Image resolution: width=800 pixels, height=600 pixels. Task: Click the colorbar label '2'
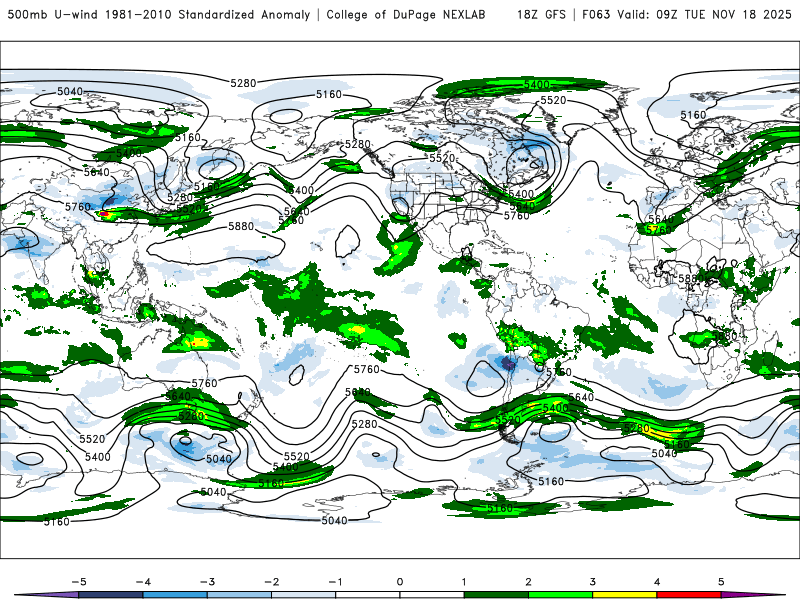[x=529, y=582]
